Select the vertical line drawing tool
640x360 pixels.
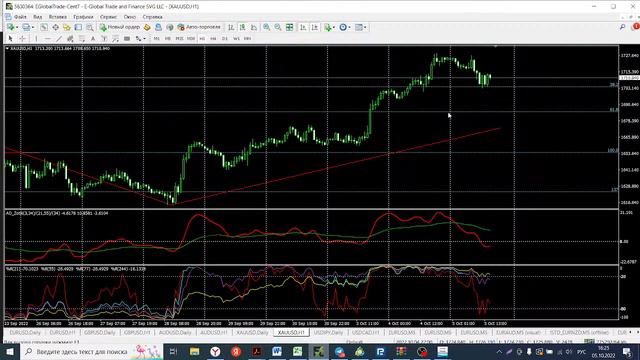tap(36, 38)
